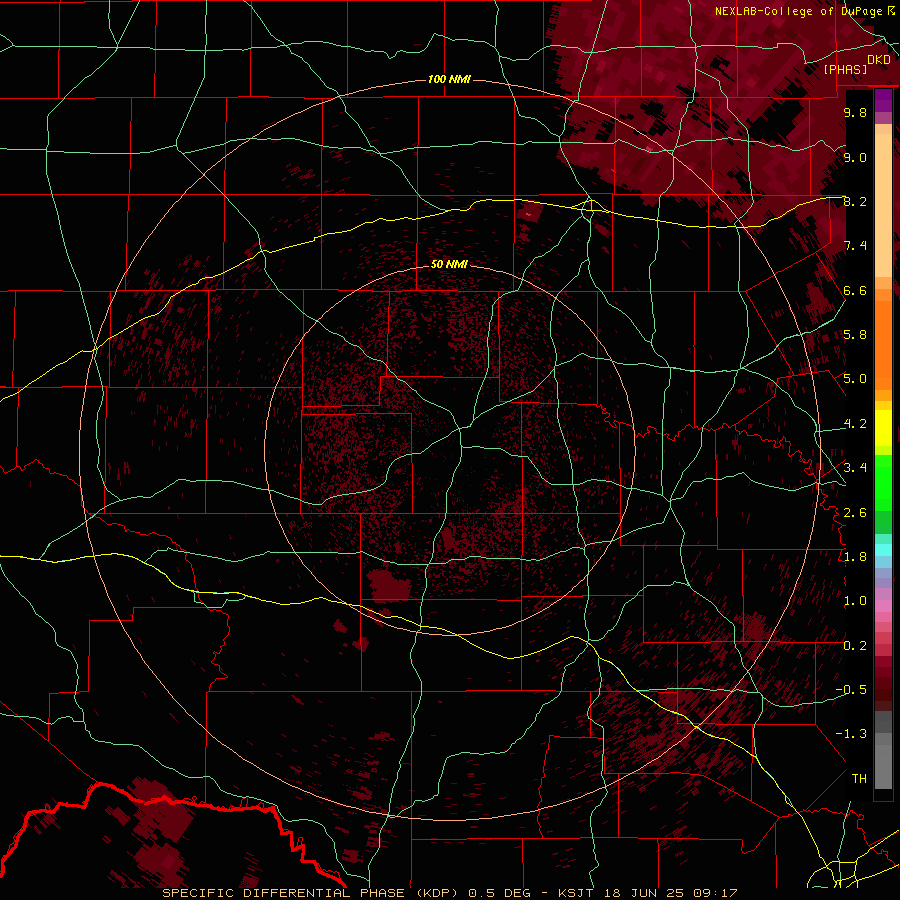Click the 50 NMI range ring label
The height and width of the screenshot is (900, 900).
(x=449, y=265)
